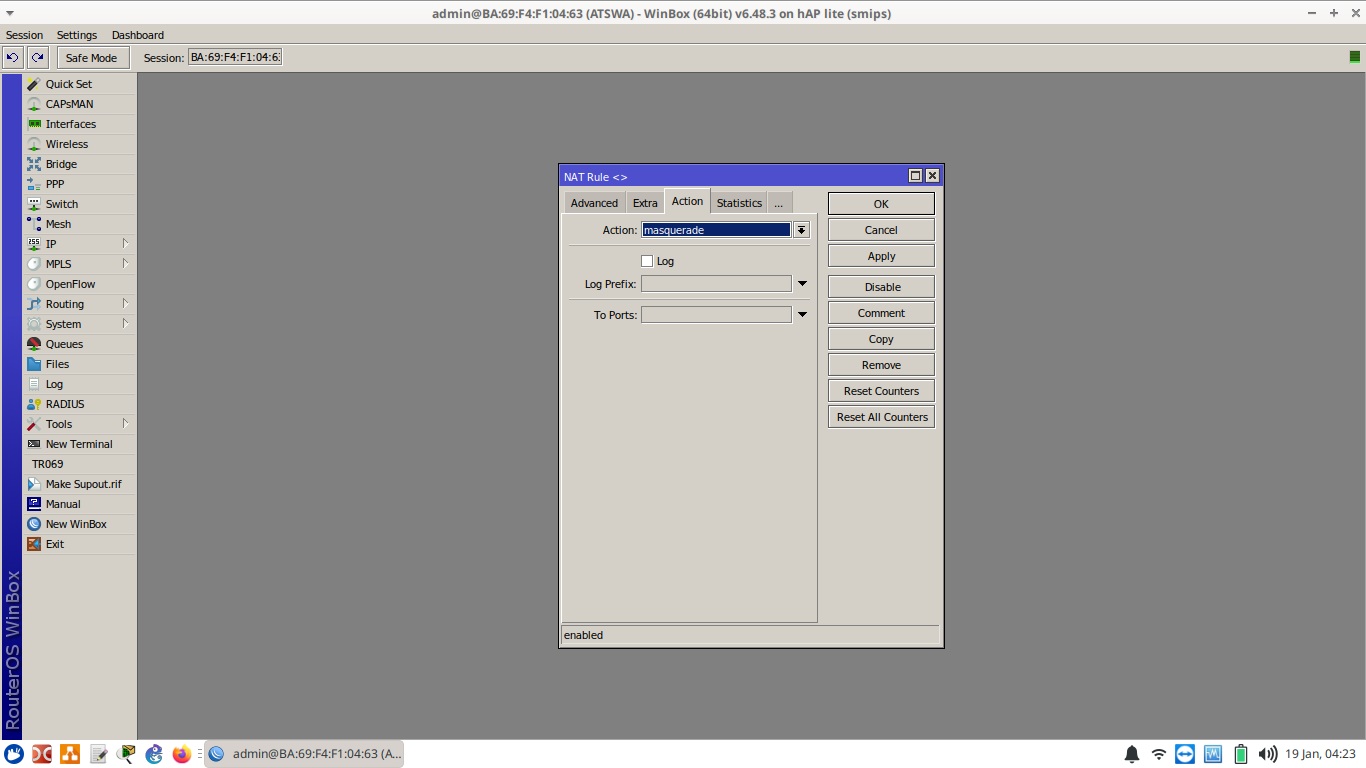This screenshot has width=1366, height=768.
Task: Start a New WinBox session
Action: [x=79, y=524]
